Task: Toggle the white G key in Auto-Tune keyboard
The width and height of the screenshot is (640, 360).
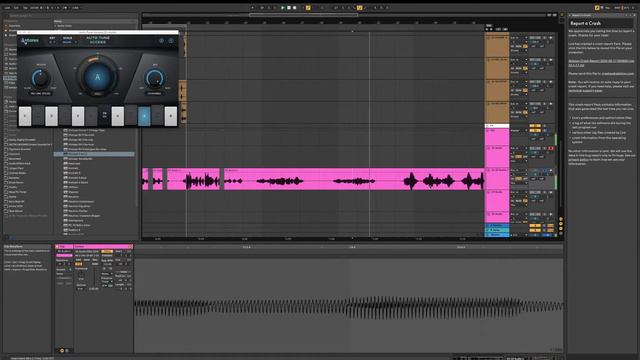Action: tap(118, 116)
